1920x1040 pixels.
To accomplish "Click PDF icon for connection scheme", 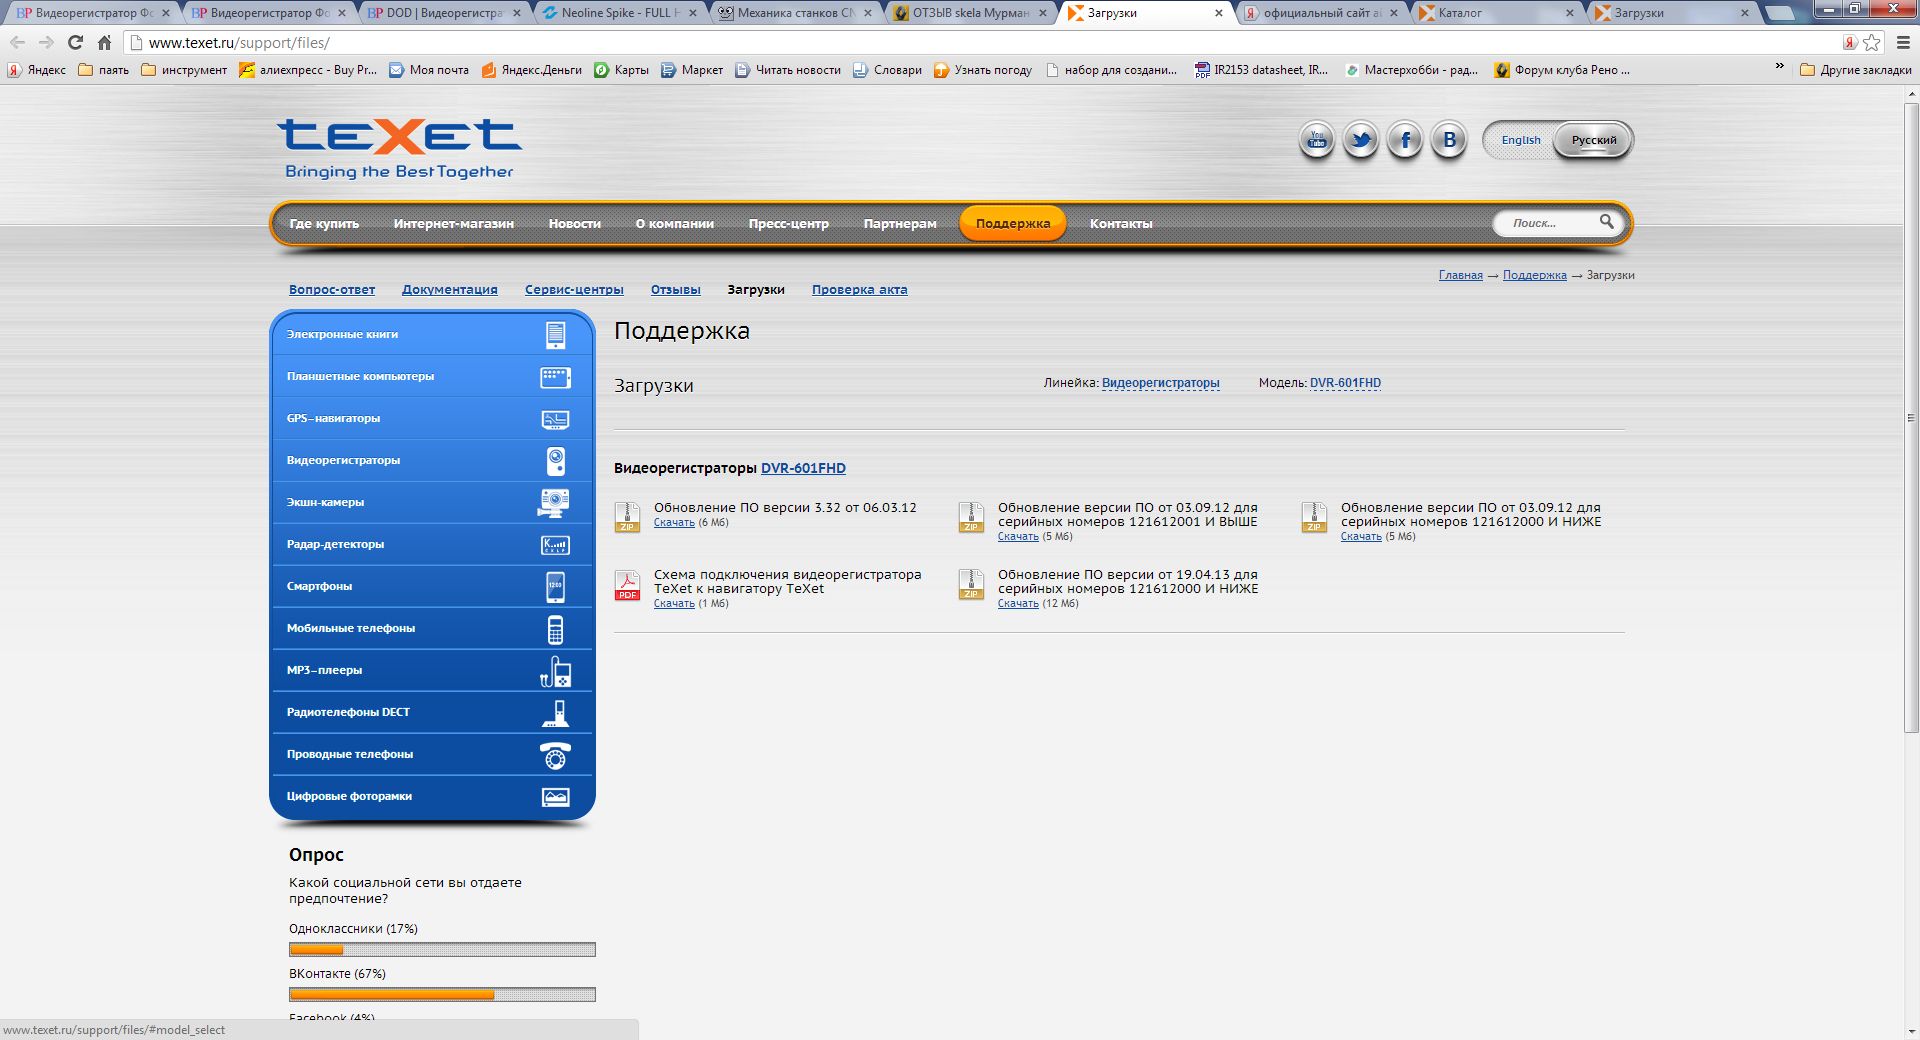I will (627, 585).
